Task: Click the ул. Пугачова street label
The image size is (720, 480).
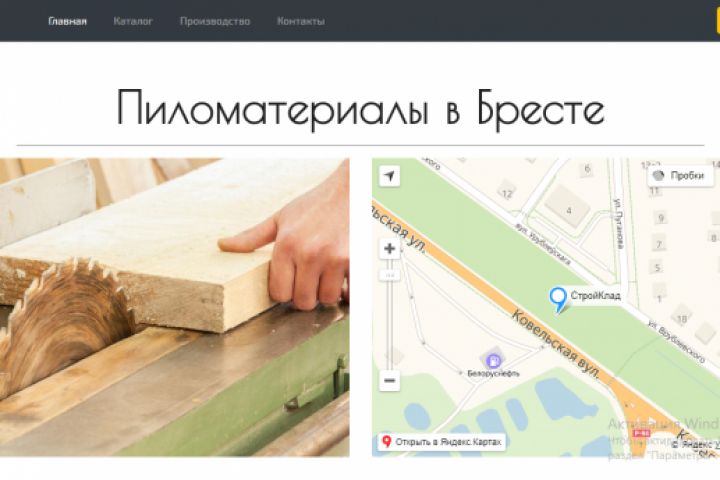Action: click(x=619, y=224)
